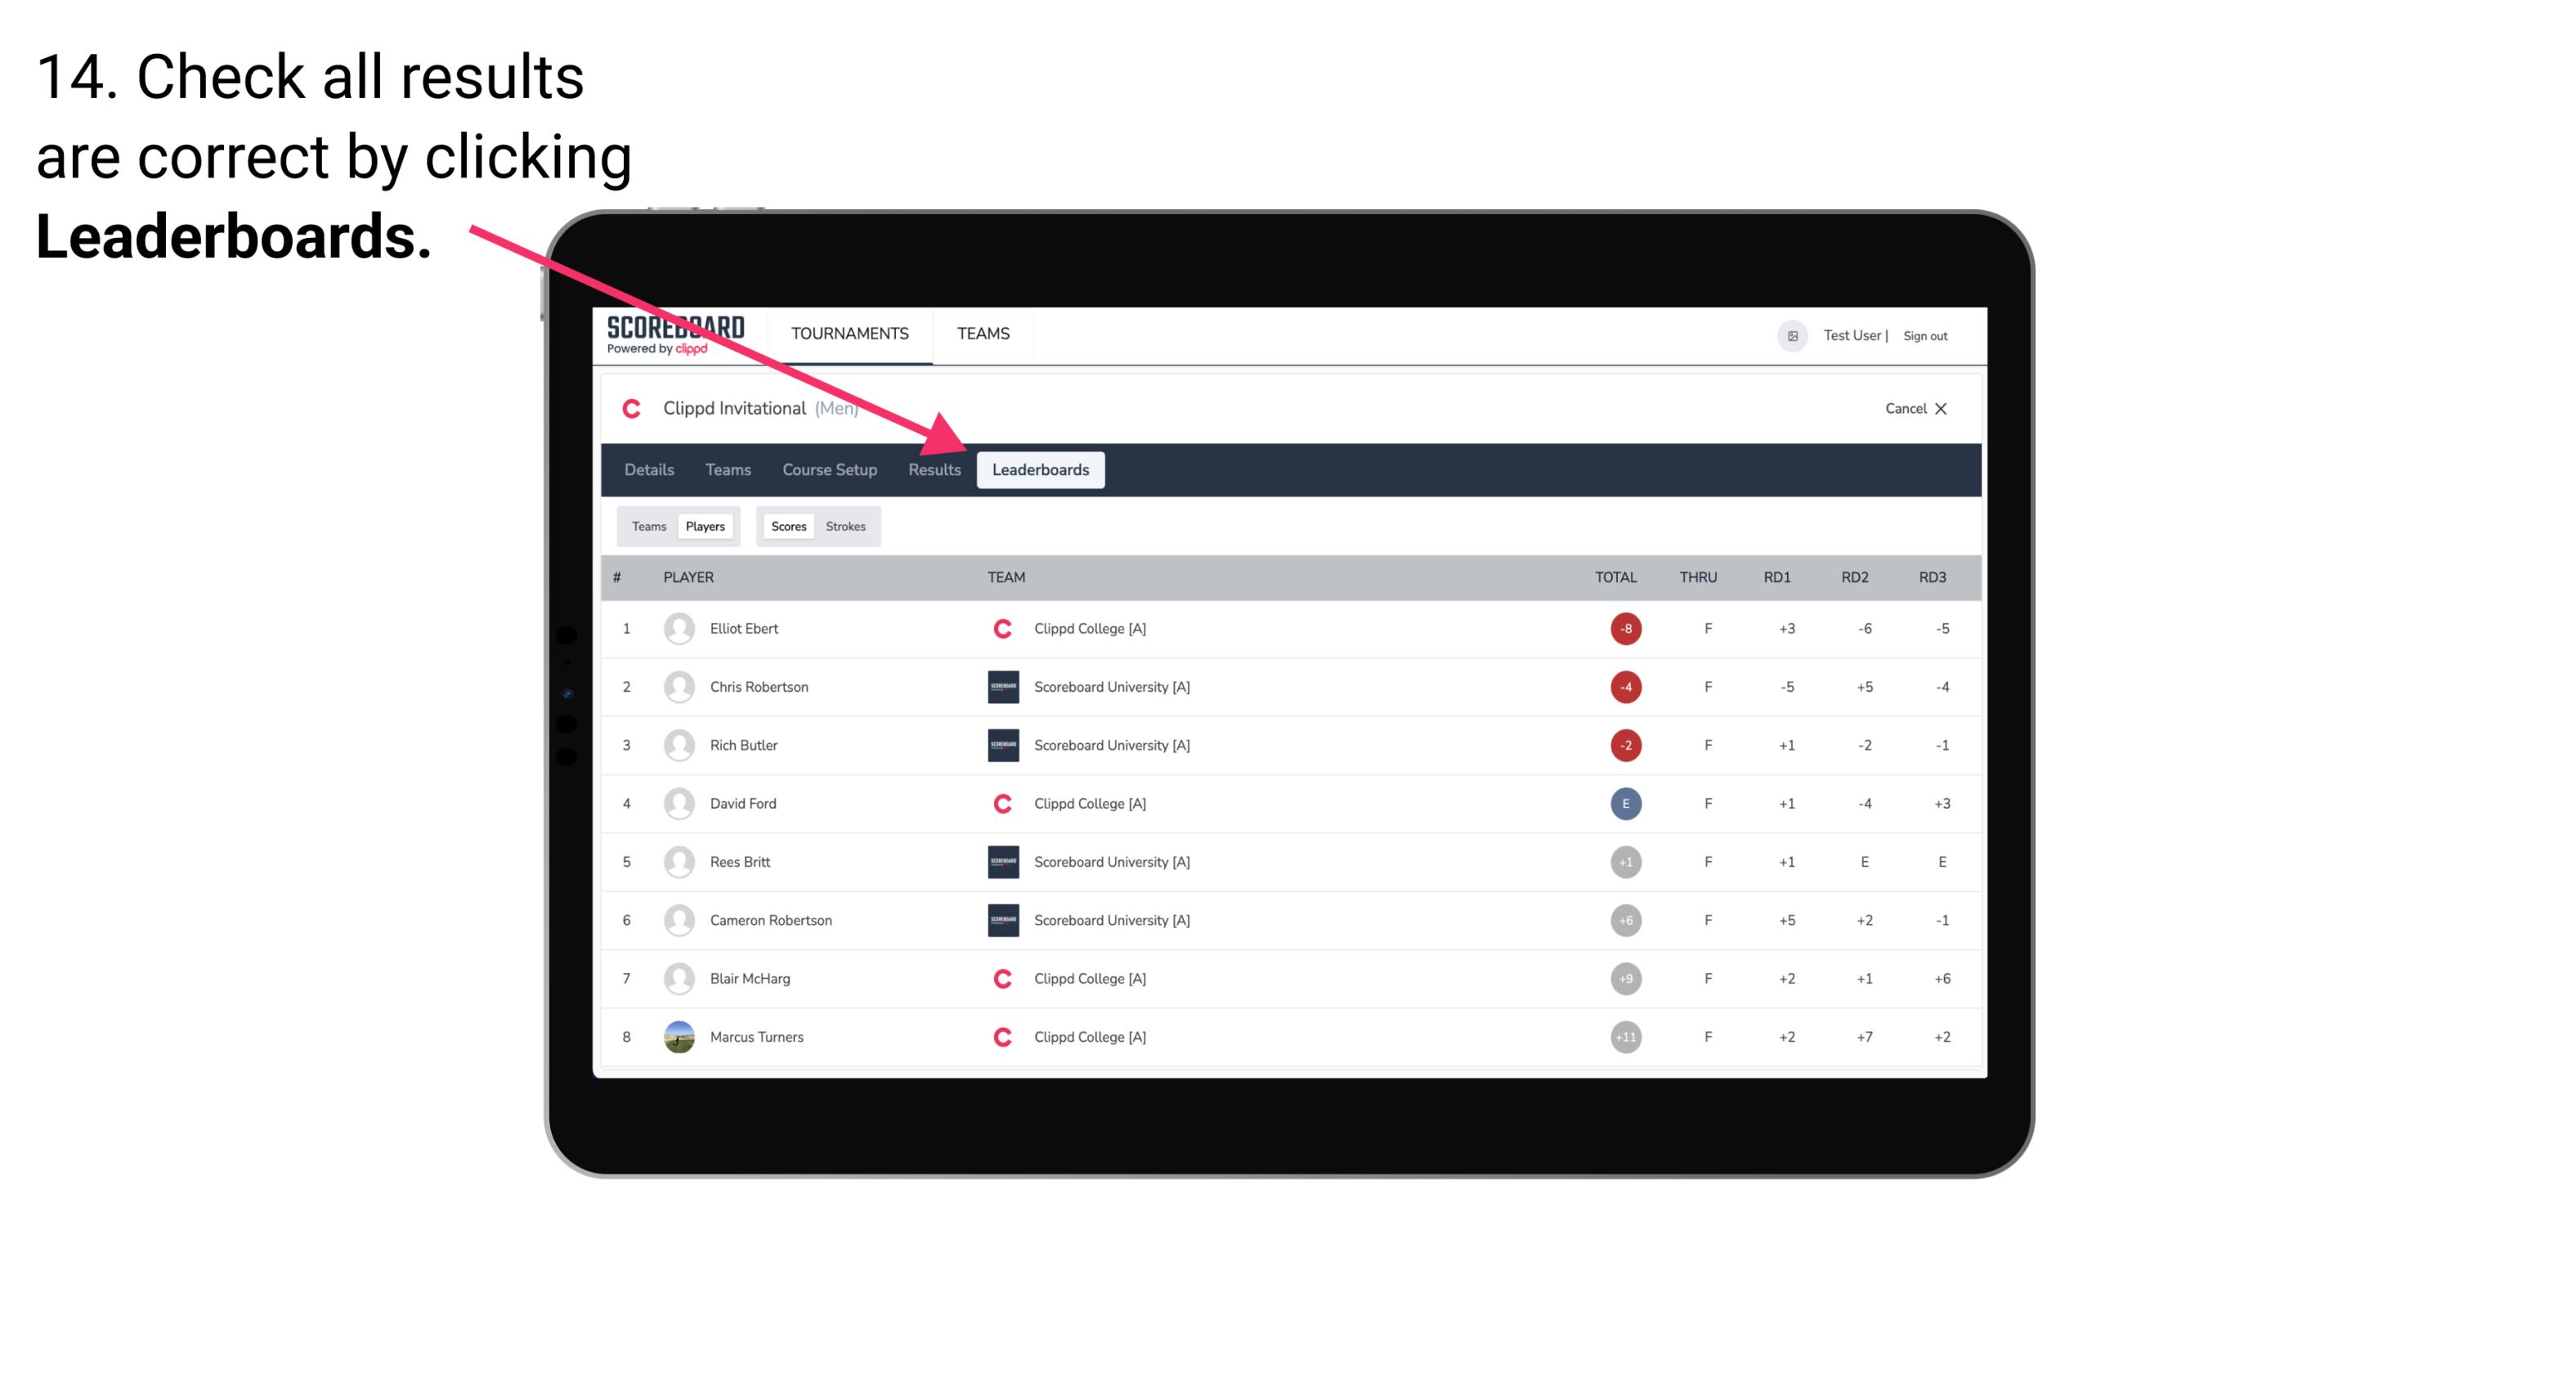Toggle the Scores filter button
This screenshot has width=2576, height=1386.
pyautogui.click(x=788, y=526)
